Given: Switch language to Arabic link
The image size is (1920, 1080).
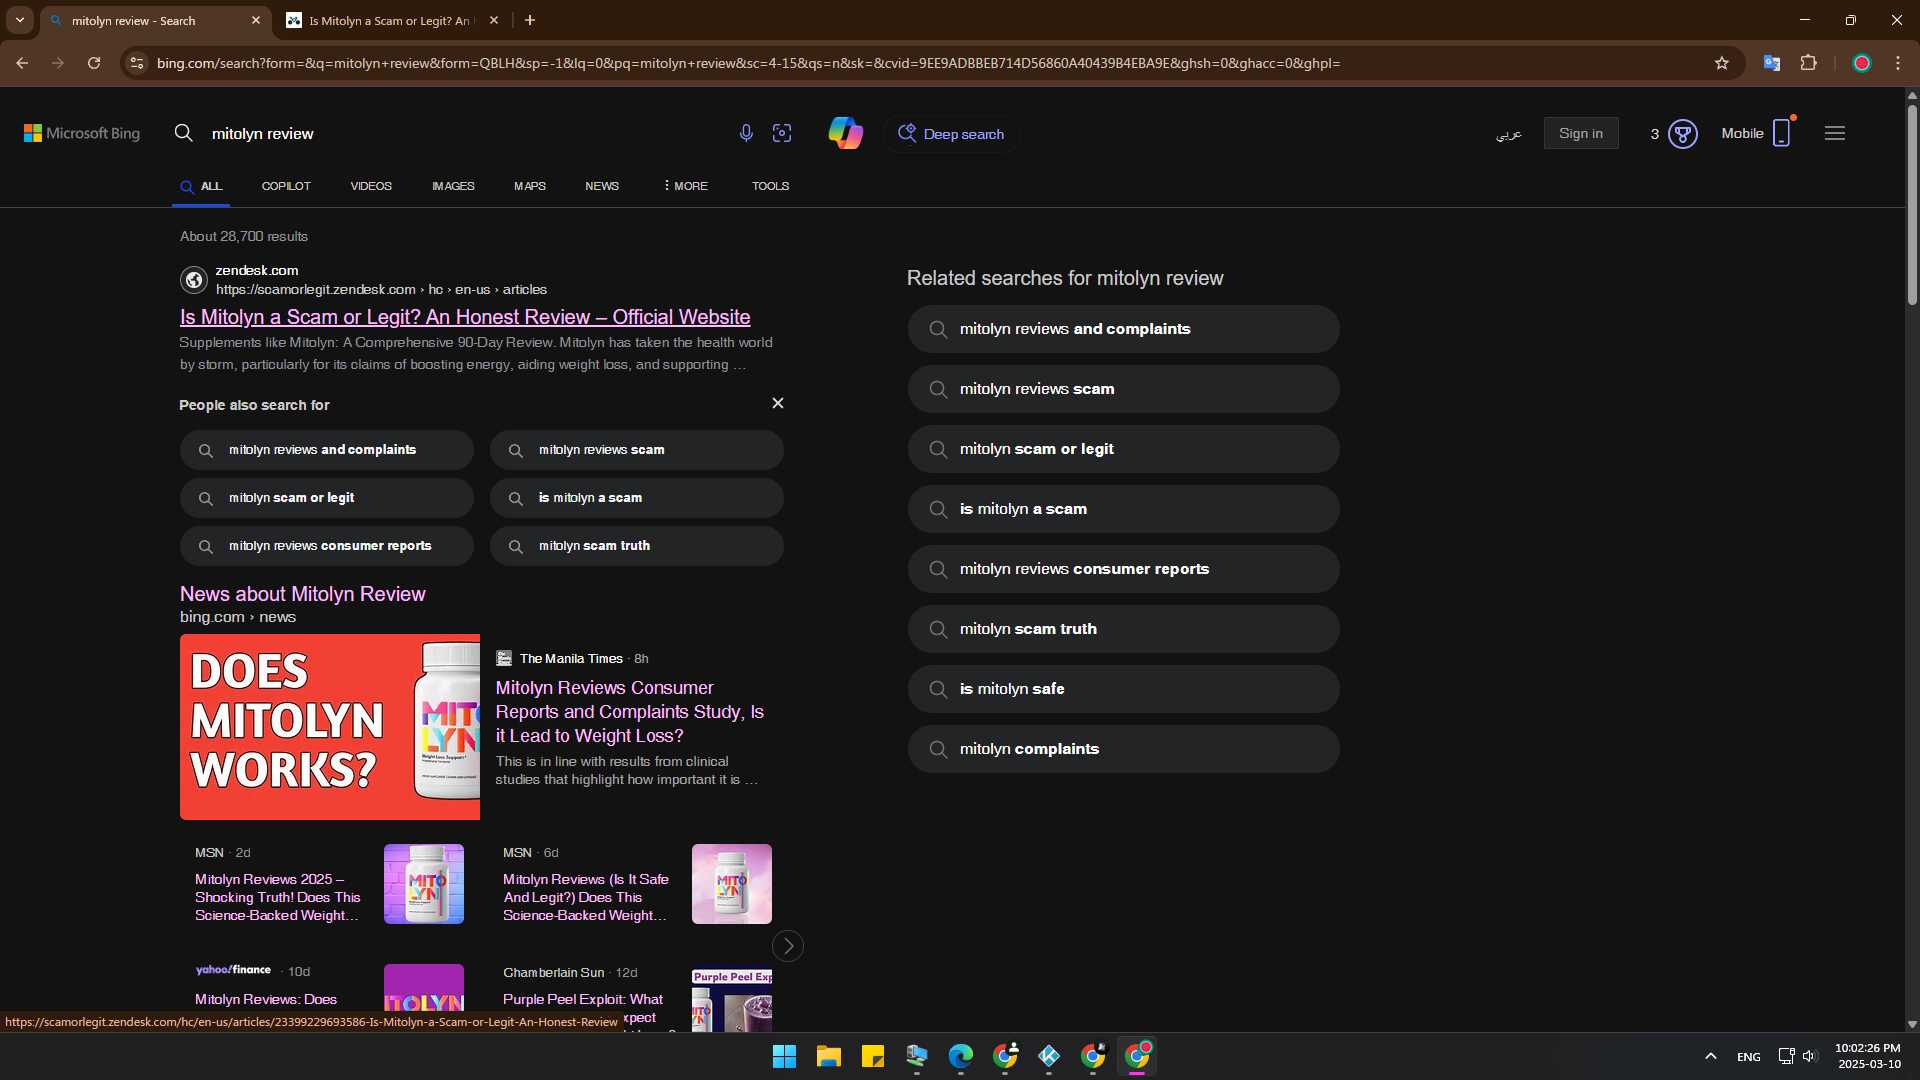Looking at the screenshot, I should (1508, 133).
